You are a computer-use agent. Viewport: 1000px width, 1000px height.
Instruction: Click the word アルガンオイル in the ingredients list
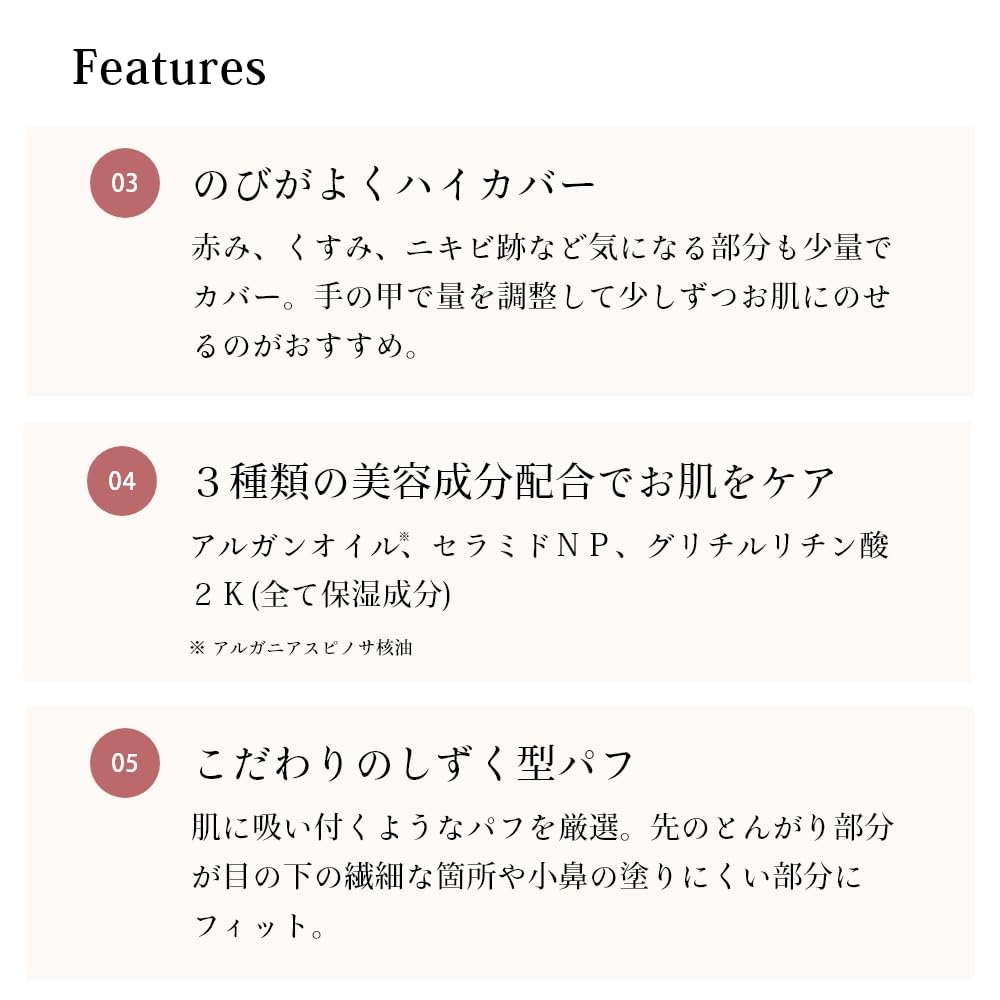(295, 546)
